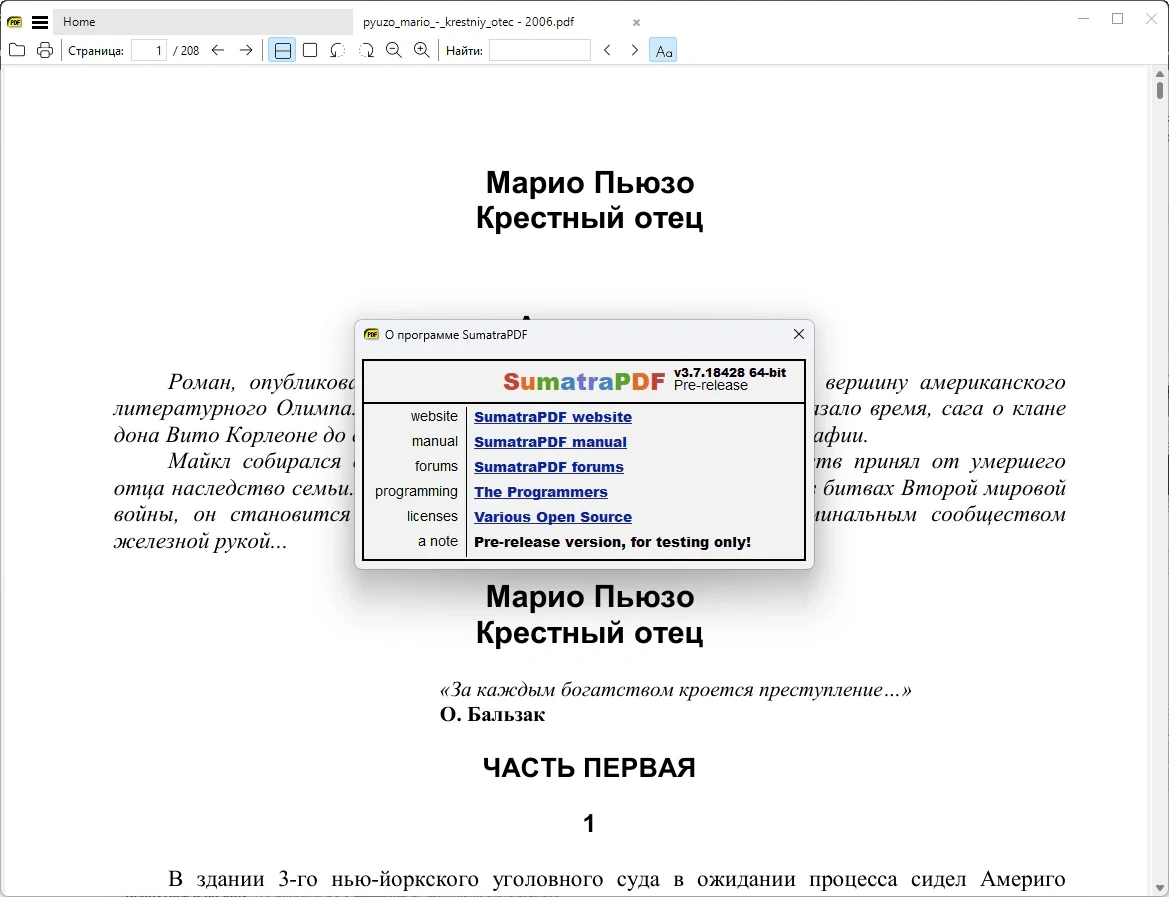Go to the next page arrow
The width and height of the screenshot is (1169, 897).
(246, 51)
